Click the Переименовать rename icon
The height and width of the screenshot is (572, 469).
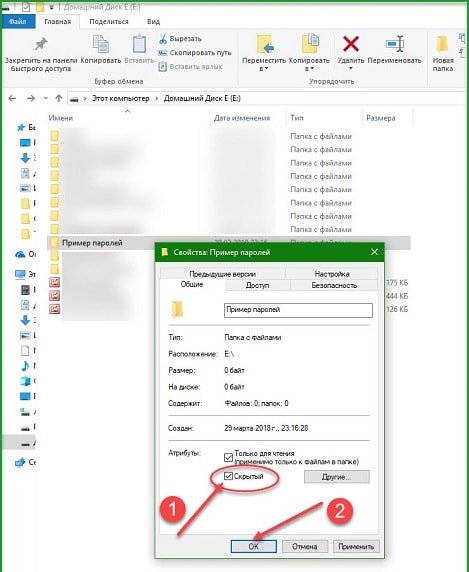395,44
